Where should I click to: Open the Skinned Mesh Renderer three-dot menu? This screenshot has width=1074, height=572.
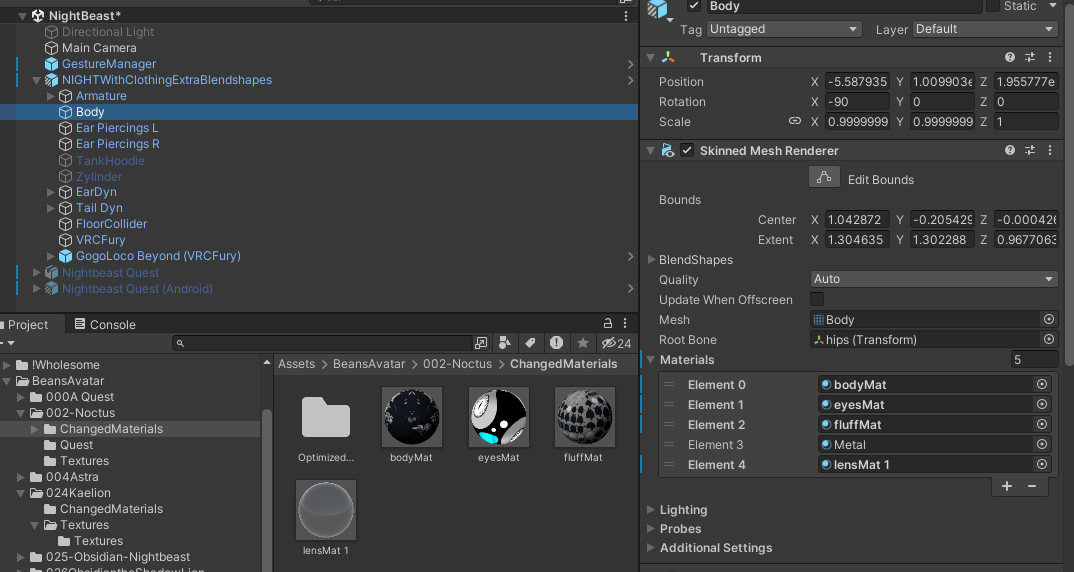(x=1050, y=150)
